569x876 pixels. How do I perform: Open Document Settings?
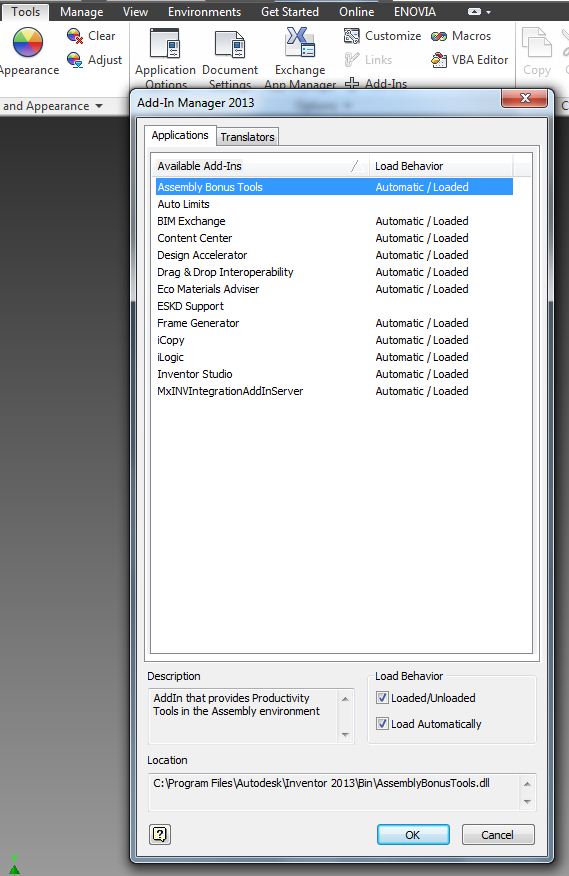point(230,58)
